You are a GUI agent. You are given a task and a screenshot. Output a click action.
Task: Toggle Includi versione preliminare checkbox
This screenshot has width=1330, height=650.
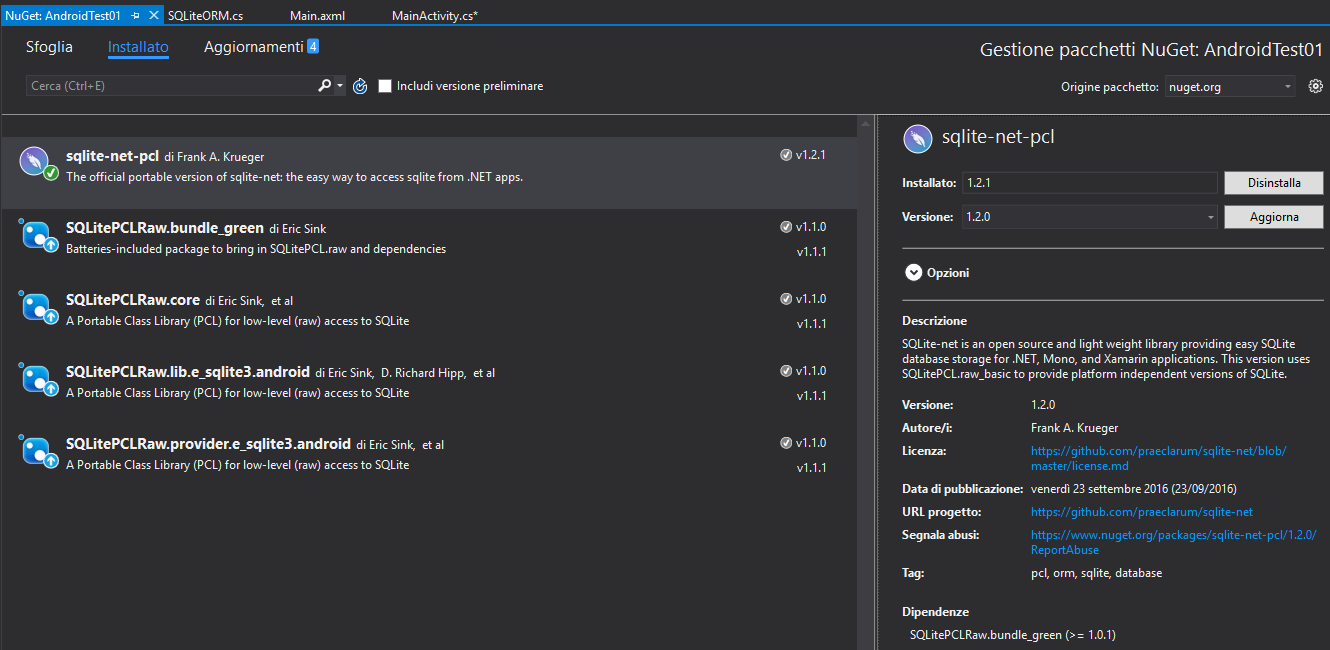tap(385, 86)
